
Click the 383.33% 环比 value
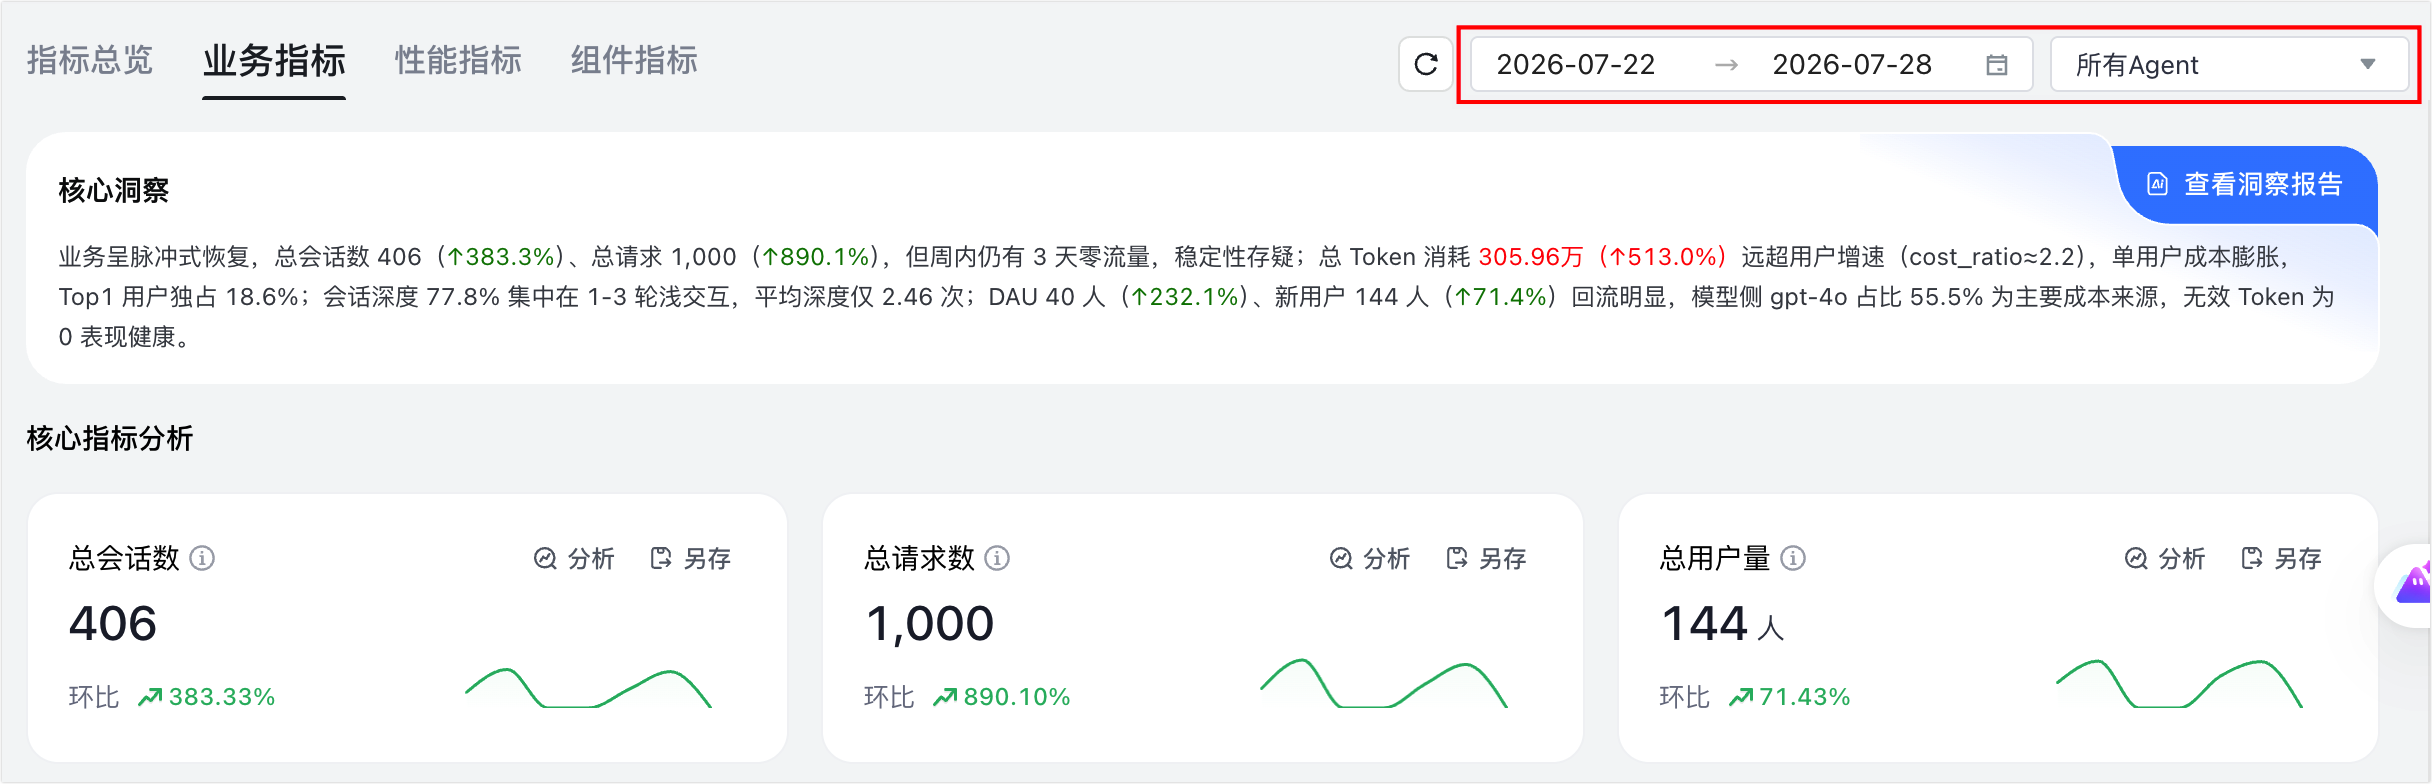click(x=222, y=697)
